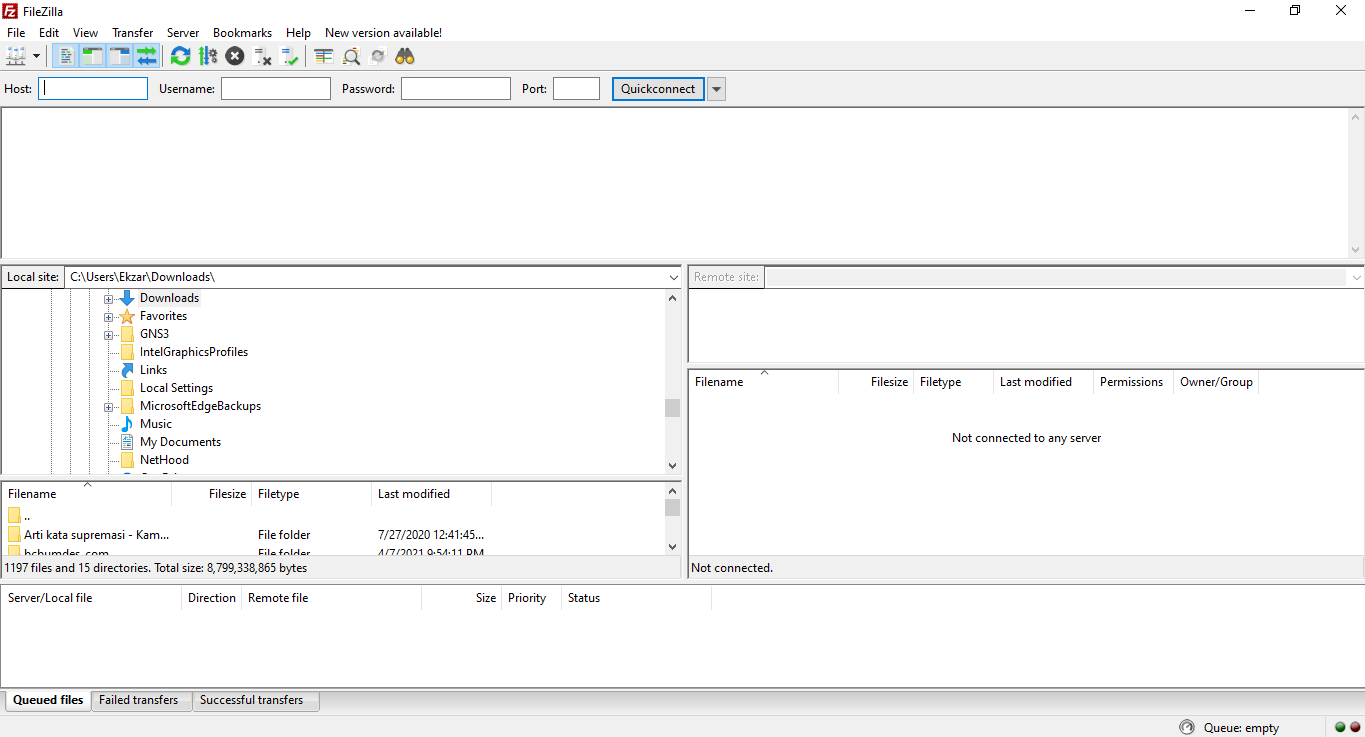Open directory listing filters dialog
Viewport: 1365px width, 737px height.
click(x=323, y=56)
